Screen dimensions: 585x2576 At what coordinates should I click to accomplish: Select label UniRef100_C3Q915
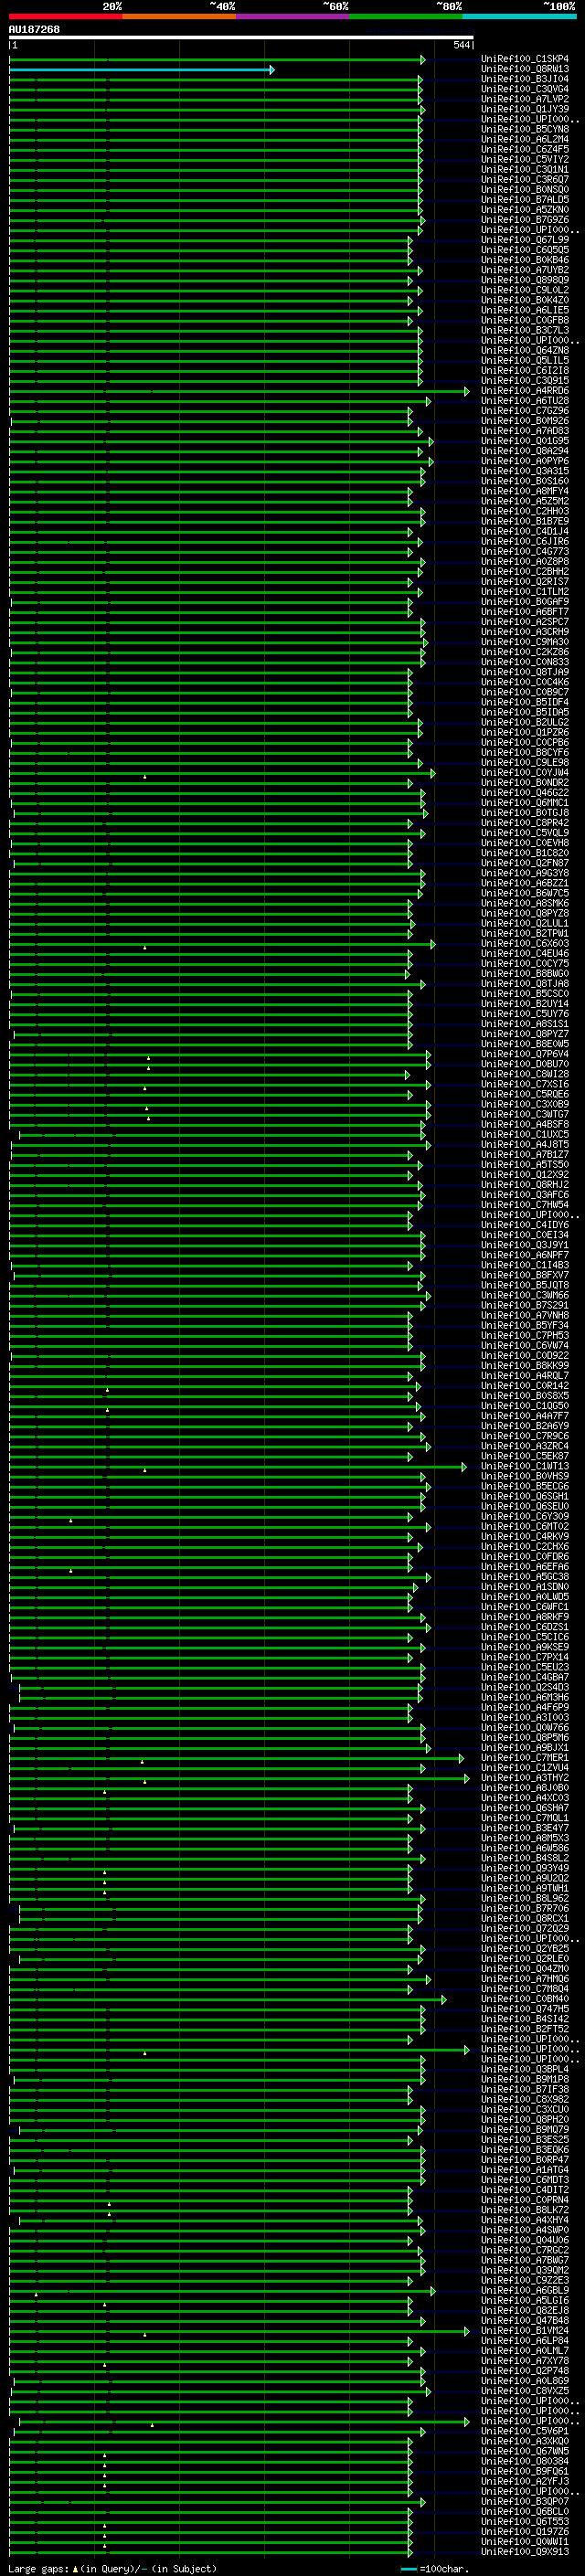click(525, 381)
